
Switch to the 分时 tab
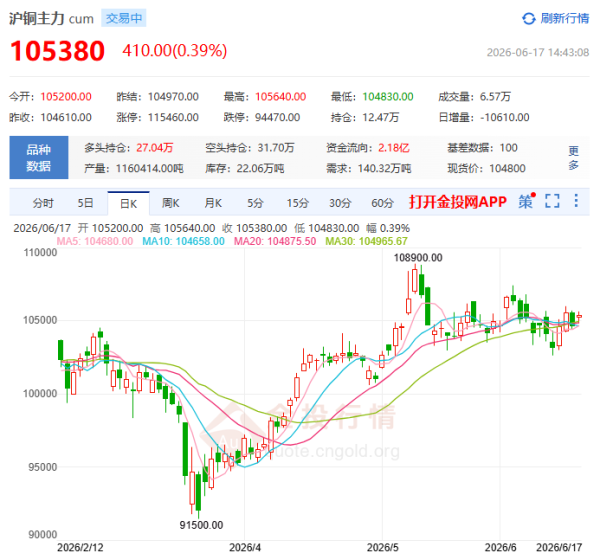click(x=43, y=203)
